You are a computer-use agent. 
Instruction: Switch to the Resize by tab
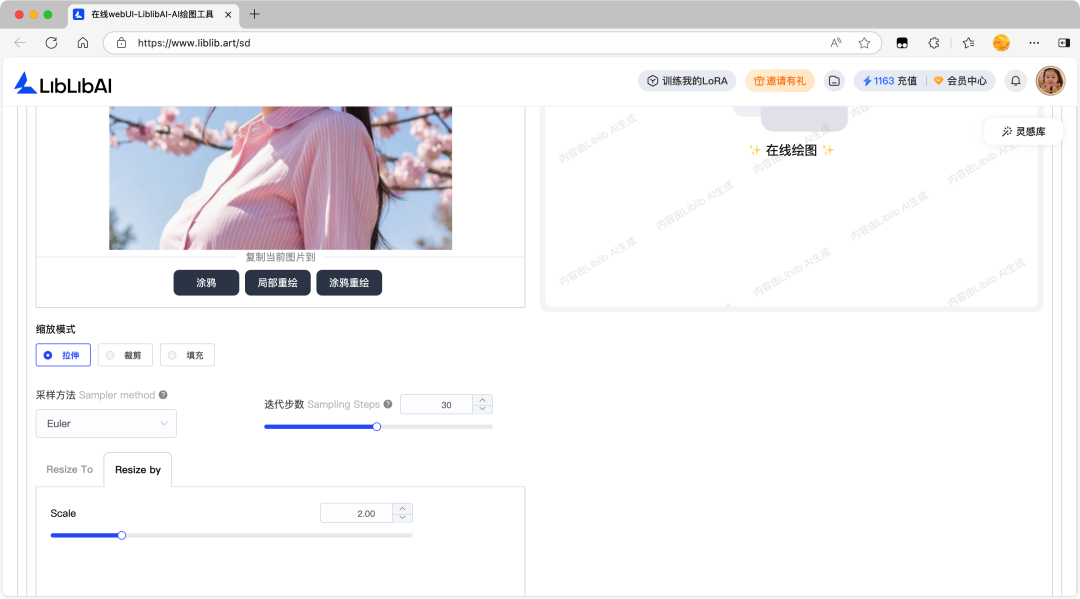pyautogui.click(x=138, y=470)
